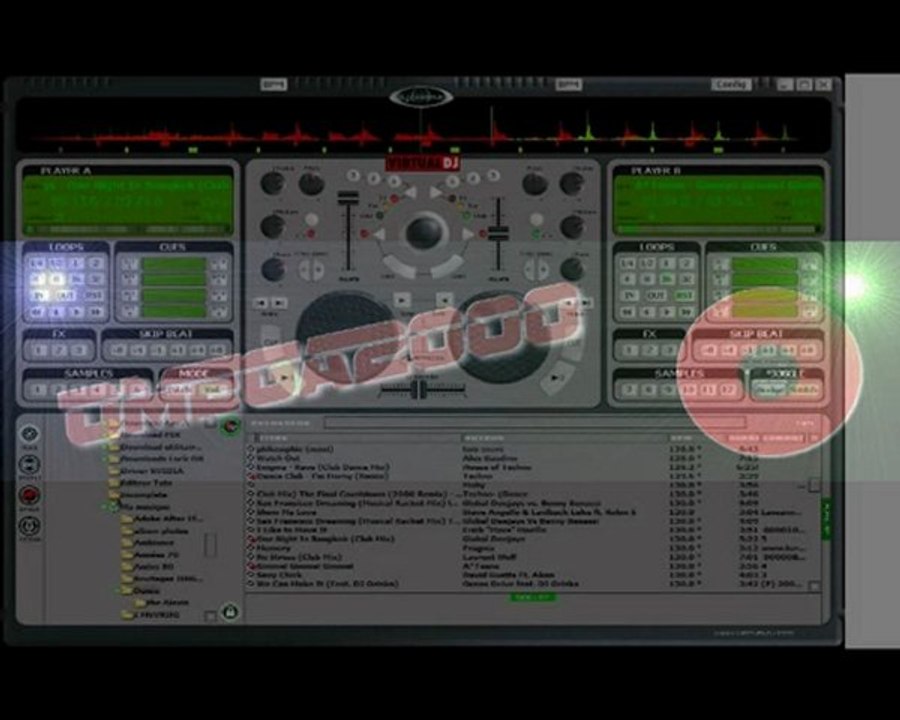Trigger FX 3 on Player A
This screenshot has height=720, width=900.
tap(79, 350)
